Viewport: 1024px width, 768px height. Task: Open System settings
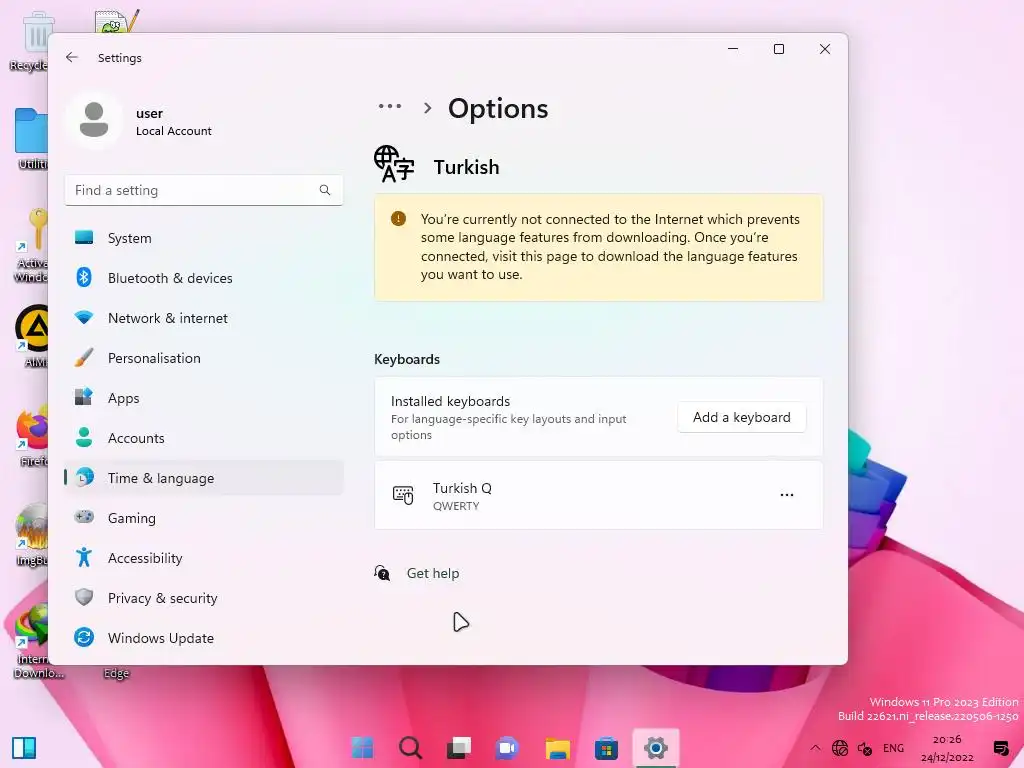pyautogui.click(x=204, y=238)
